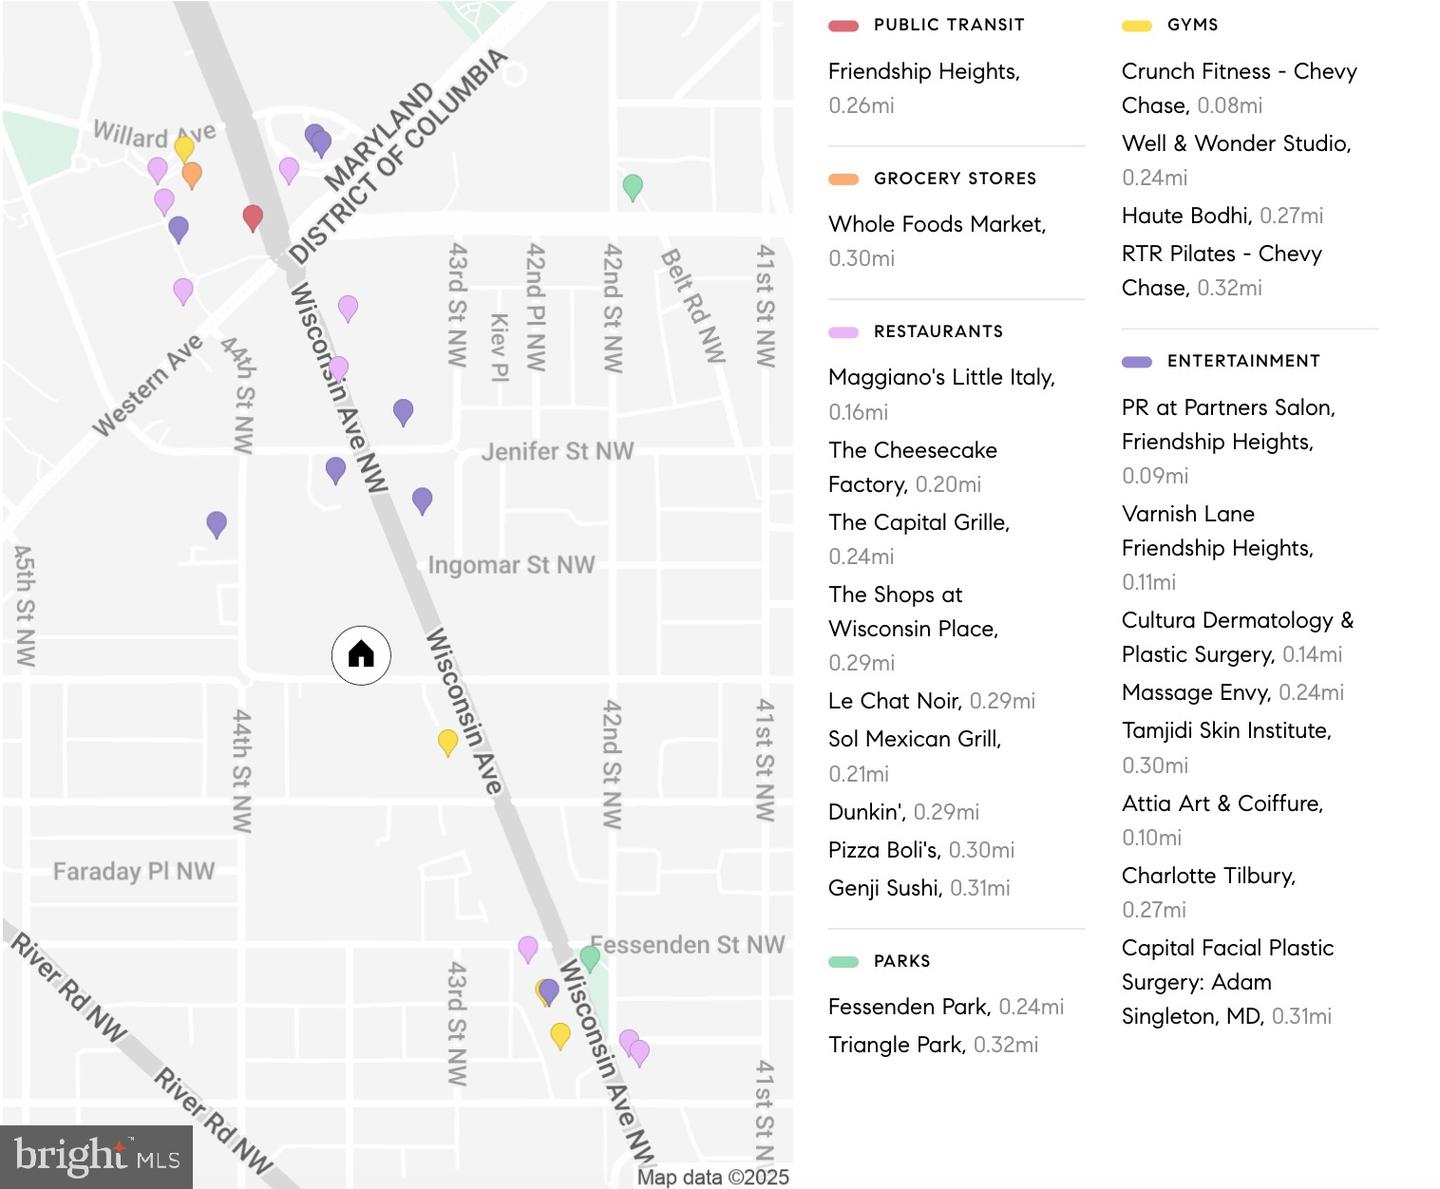Click the Map data ©2025 attribution
1440x1189 pixels.
pyautogui.click(x=713, y=1177)
